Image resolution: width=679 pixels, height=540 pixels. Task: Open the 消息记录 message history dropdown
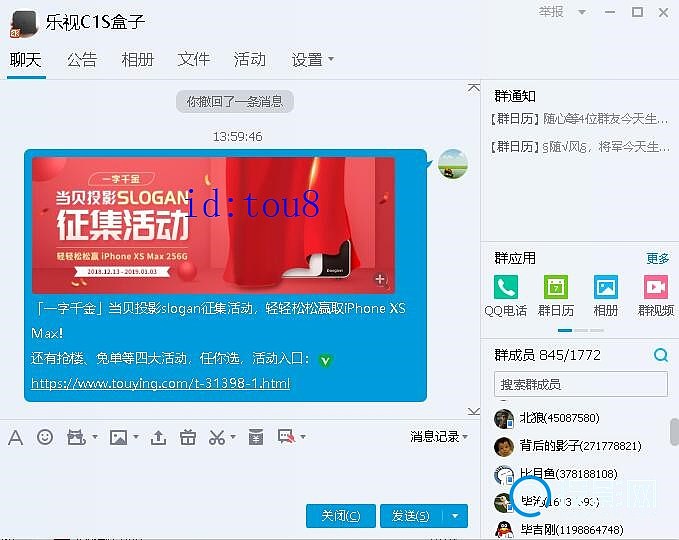pyautogui.click(x=439, y=437)
